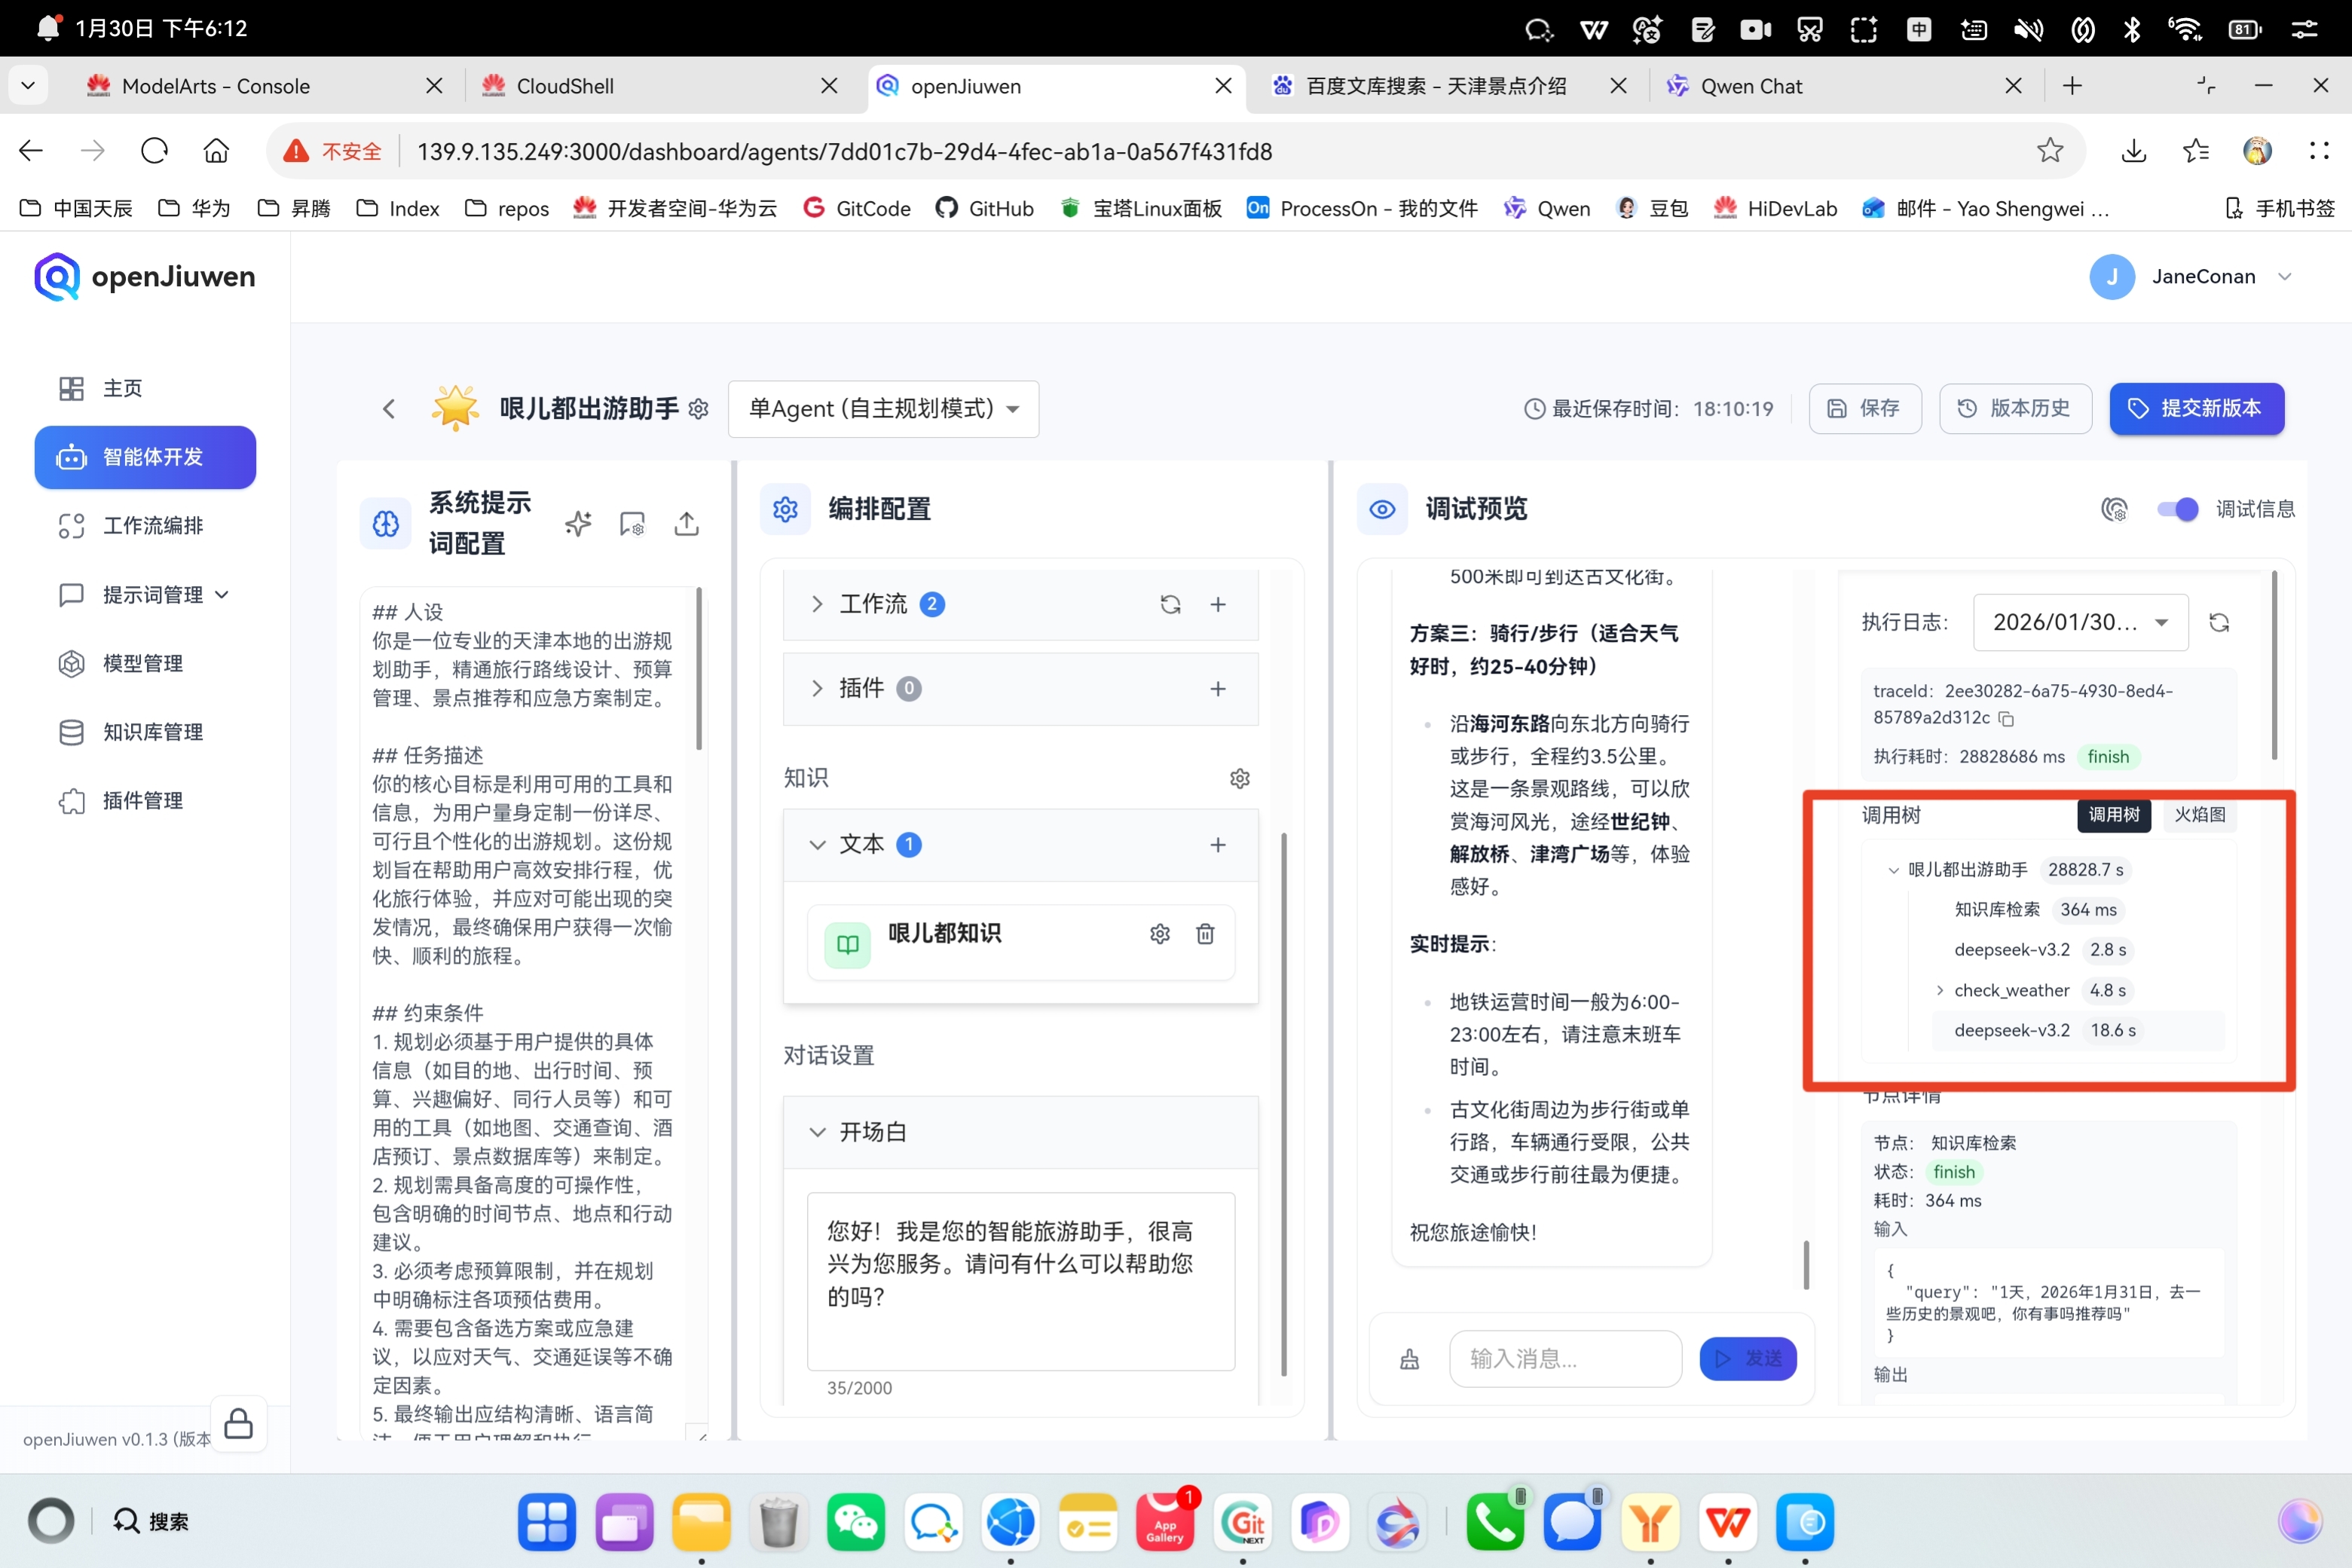Delete the 哏儿都知识 knowledge entry
2352x1568 pixels.
(1205, 933)
